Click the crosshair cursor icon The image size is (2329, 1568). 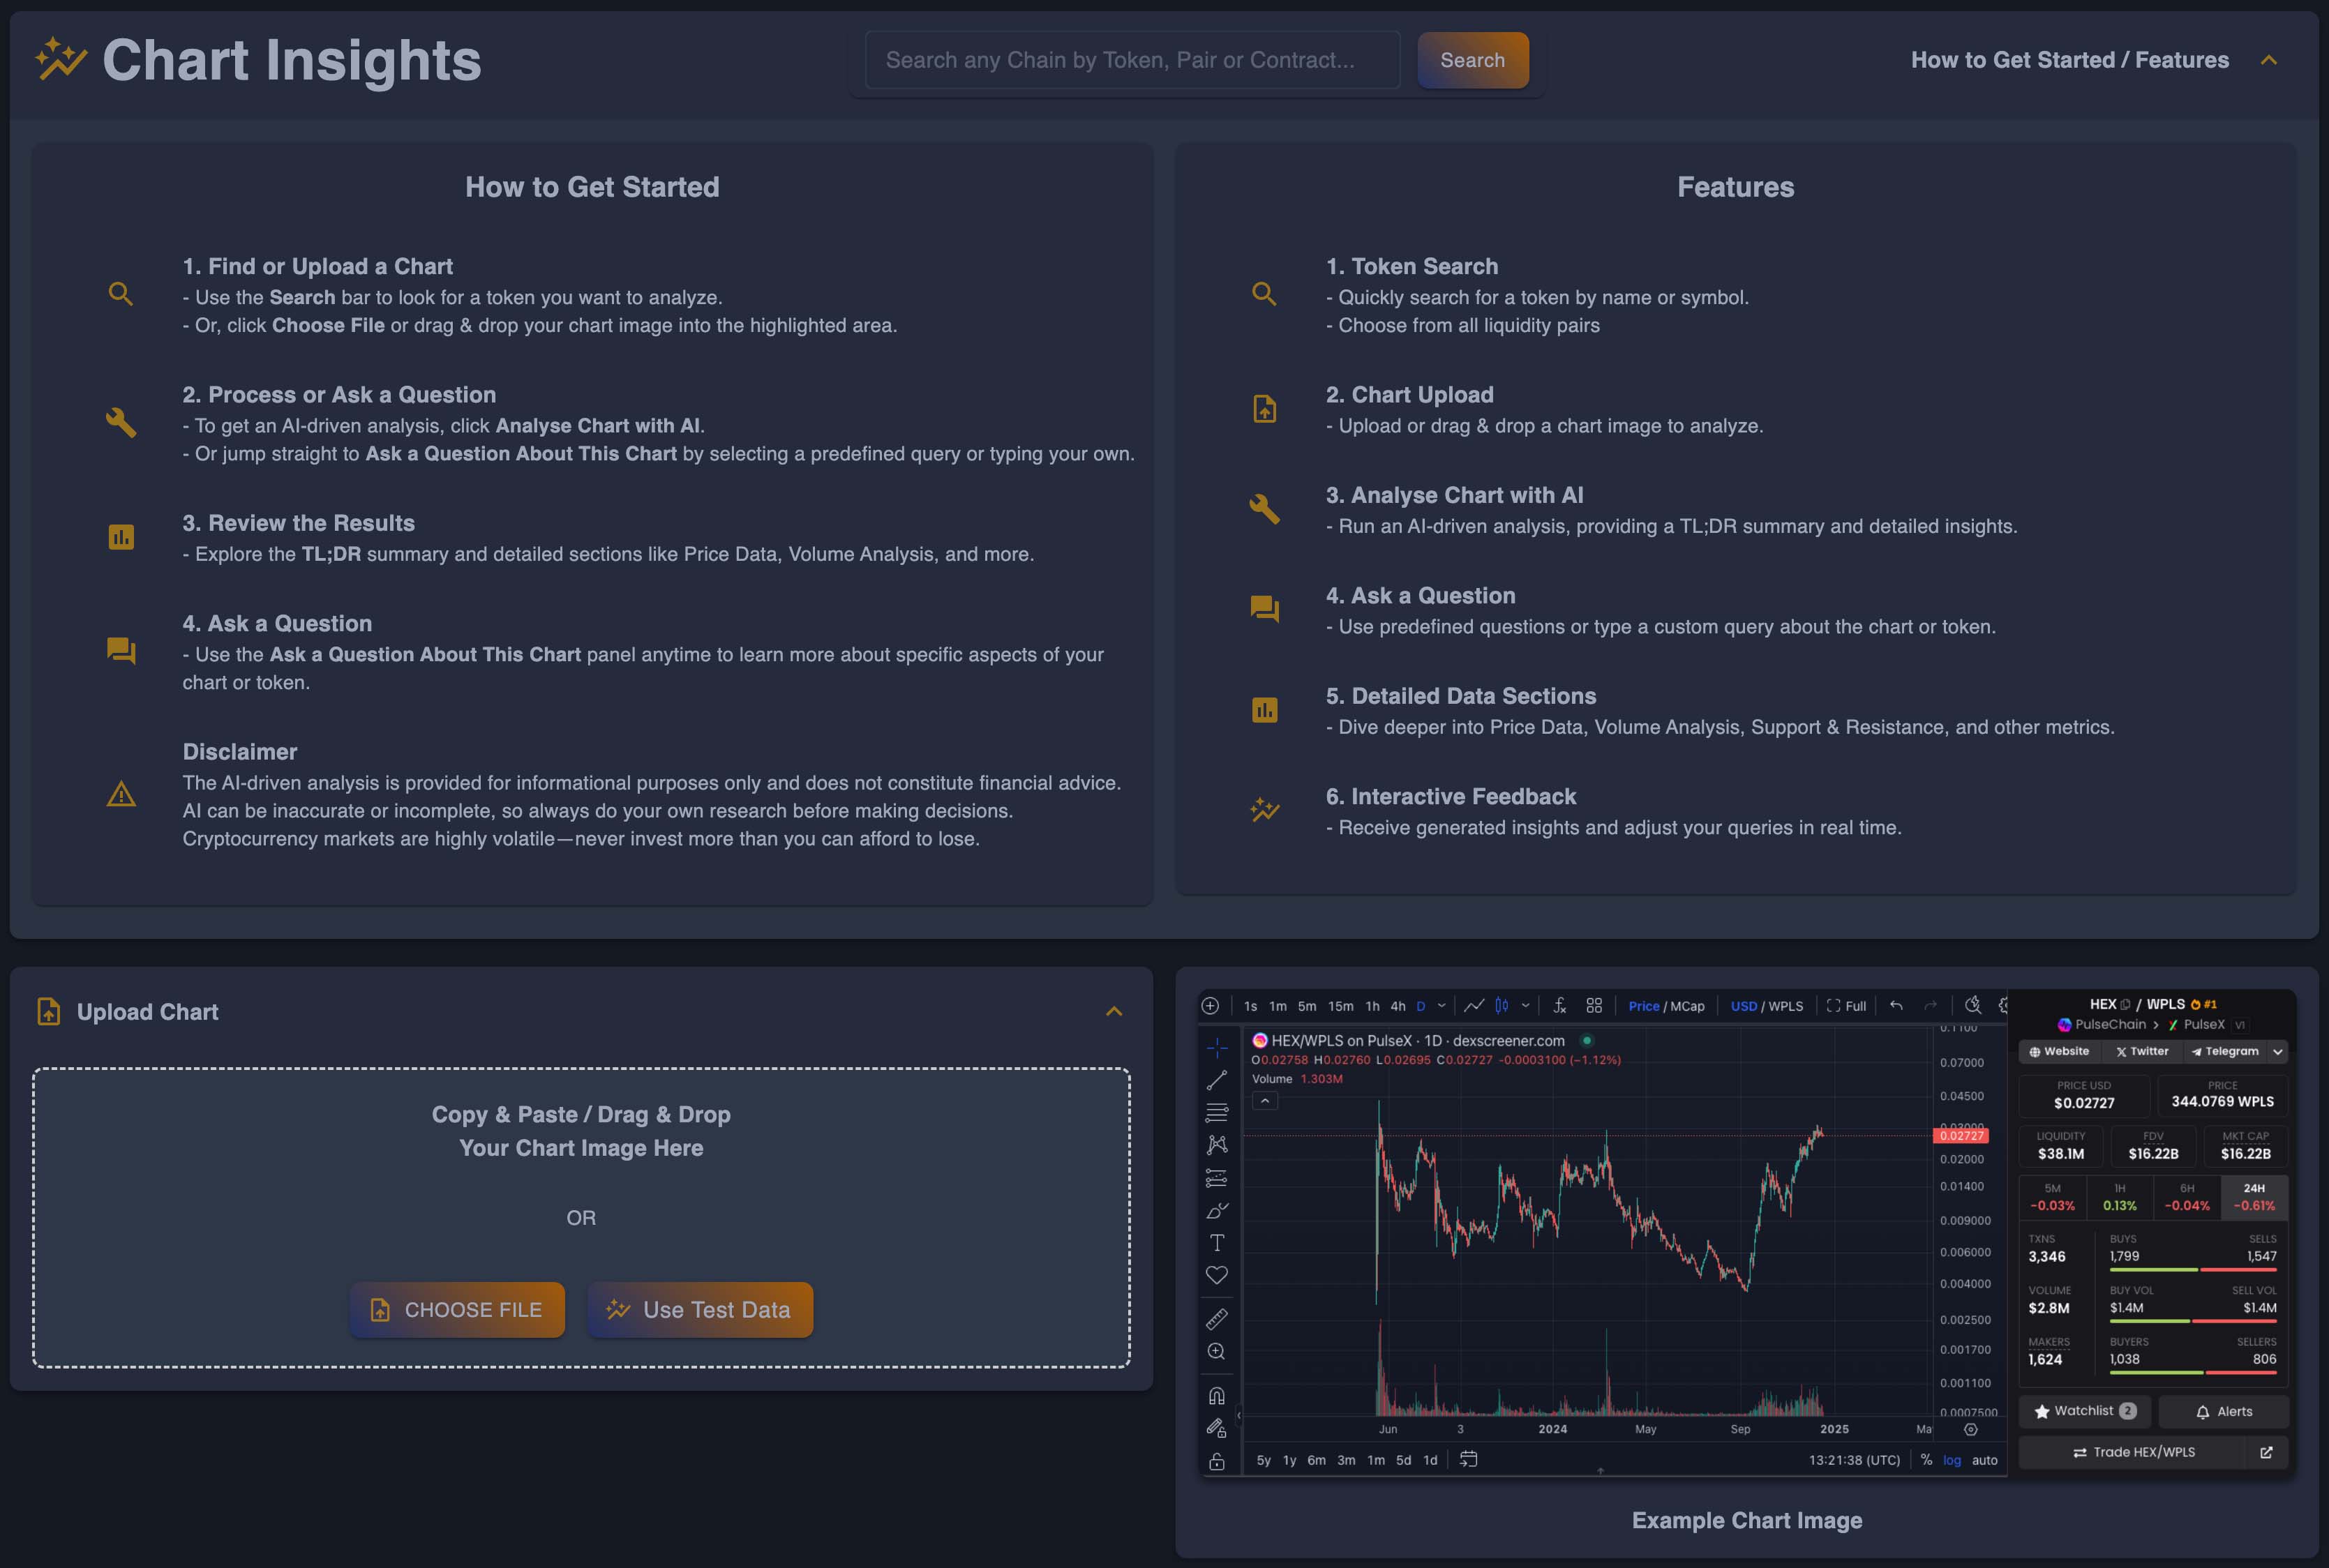(x=1218, y=1049)
